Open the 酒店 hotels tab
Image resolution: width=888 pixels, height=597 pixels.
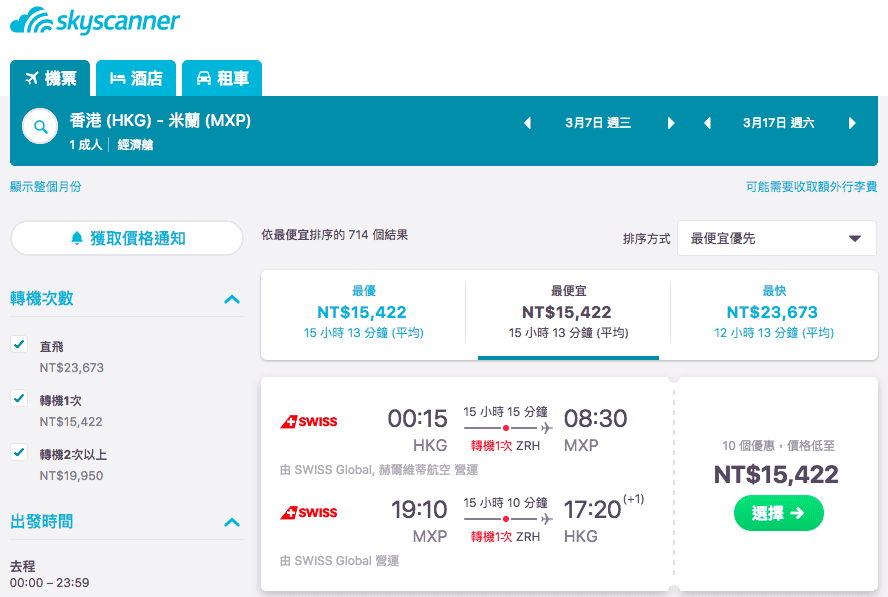(x=136, y=78)
